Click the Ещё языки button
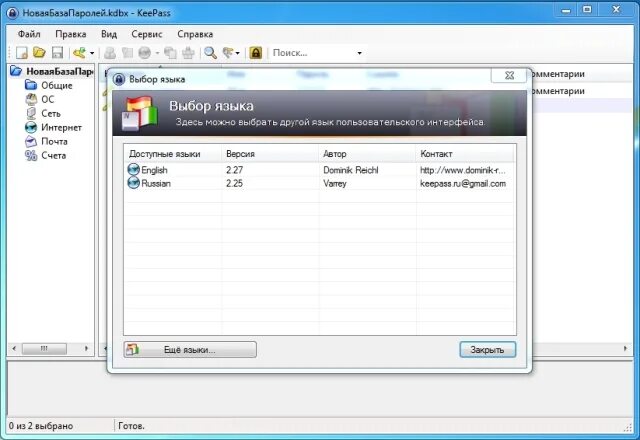This screenshot has height=440, width=640. pos(190,350)
